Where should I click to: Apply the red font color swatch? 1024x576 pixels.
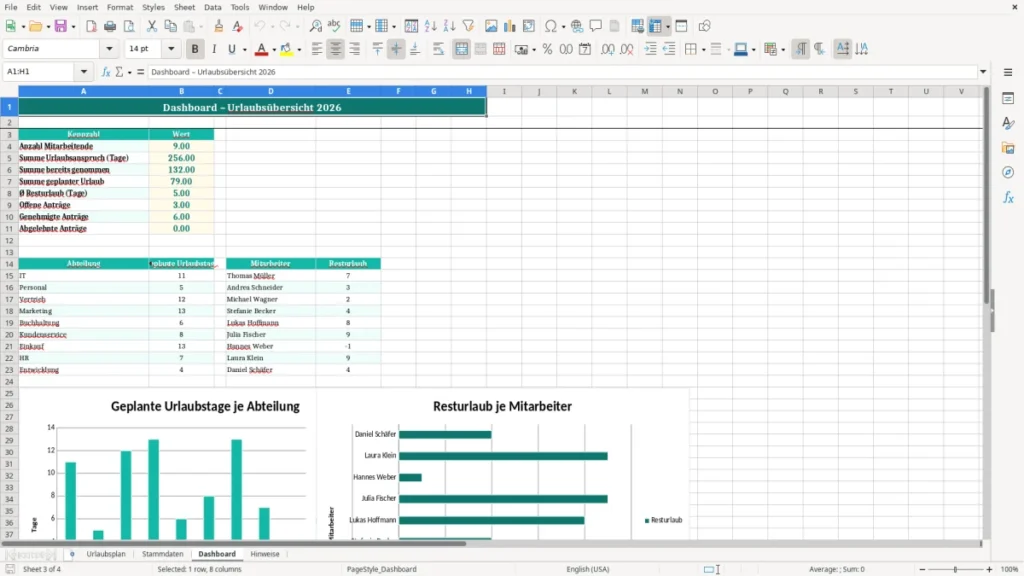(261, 50)
